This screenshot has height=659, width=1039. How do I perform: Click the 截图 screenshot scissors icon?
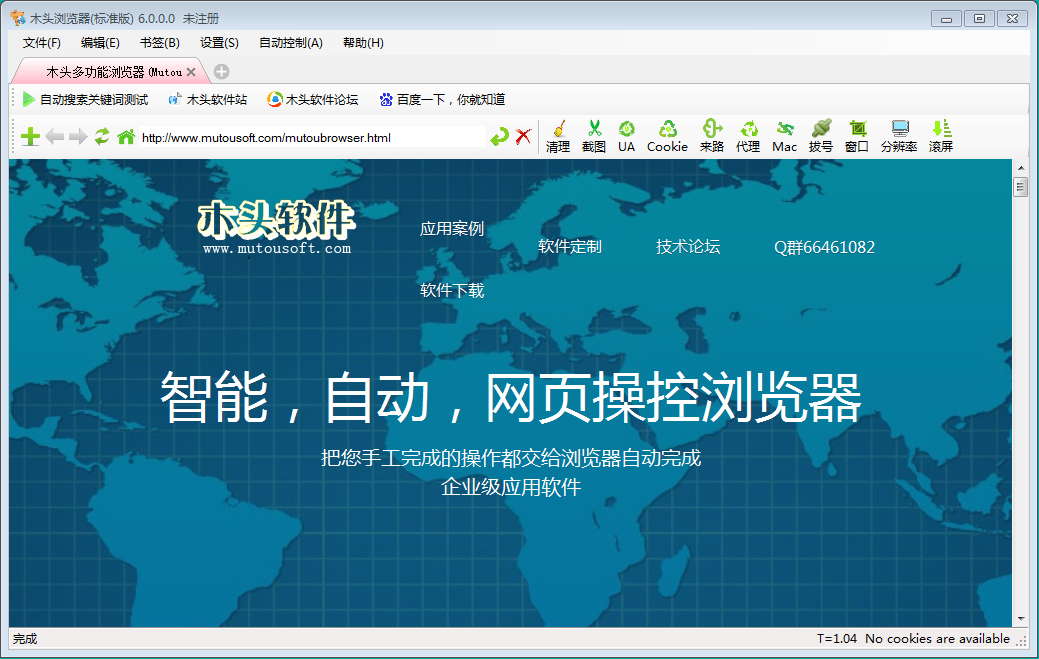(x=594, y=136)
